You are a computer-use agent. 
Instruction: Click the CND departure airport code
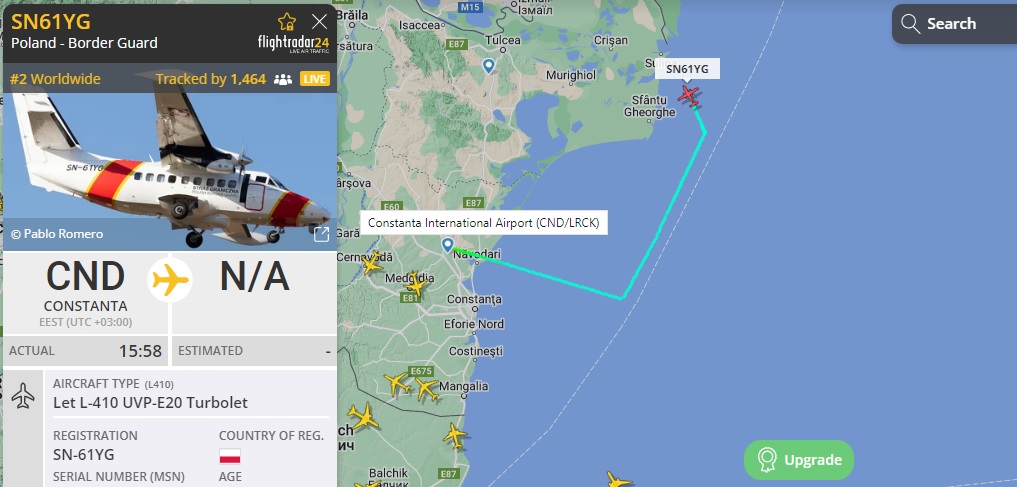[x=86, y=276]
